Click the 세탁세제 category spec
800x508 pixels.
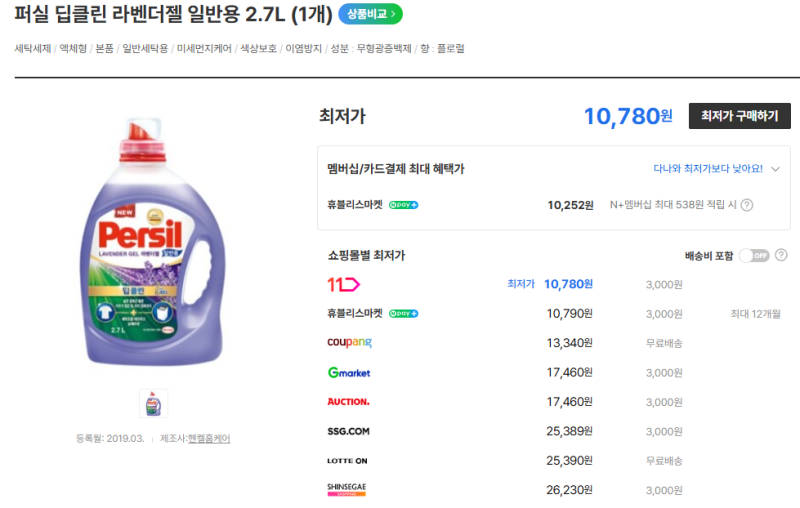[x=33, y=48]
